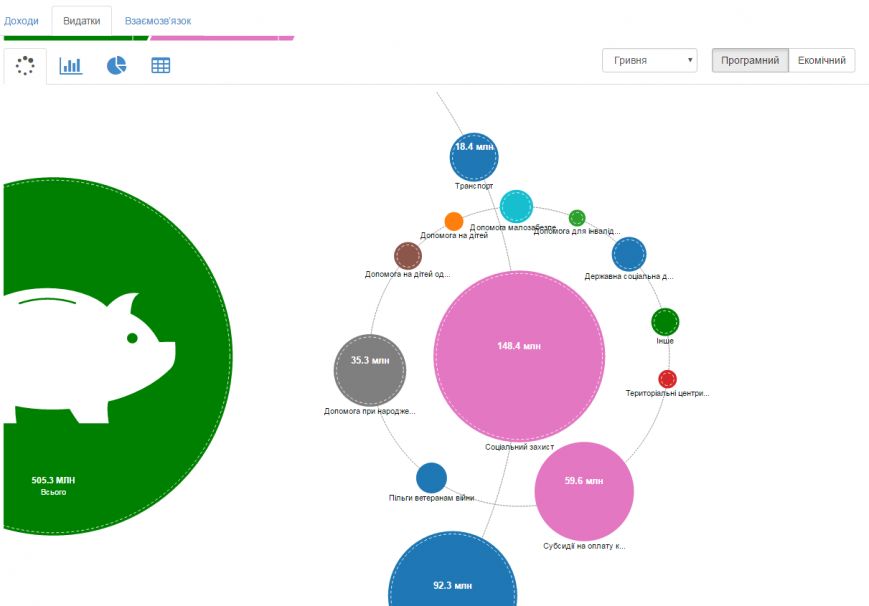Open the pie chart view icon

click(116, 65)
